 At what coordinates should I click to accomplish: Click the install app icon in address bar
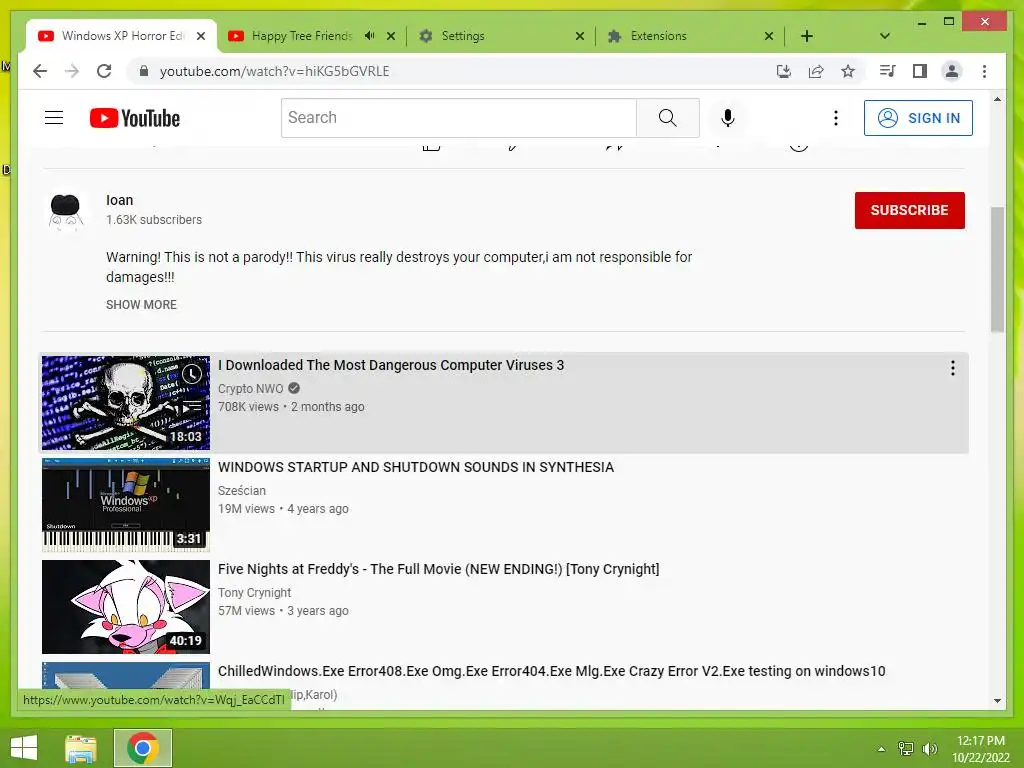784,71
